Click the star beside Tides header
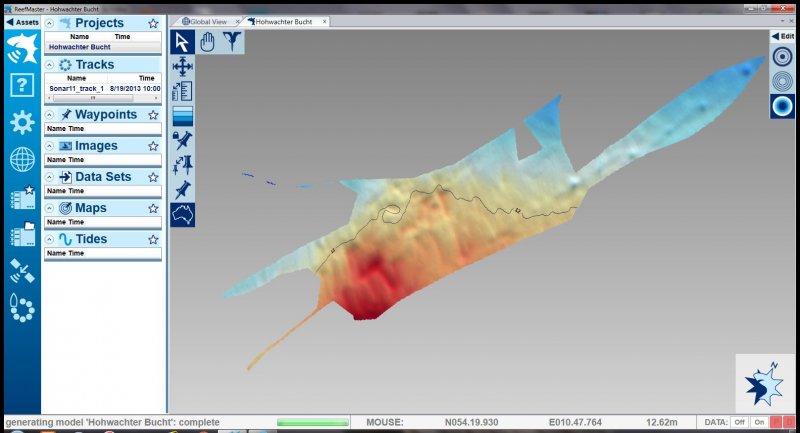The width and height of the screenshot is (800, 433). pyautogui.click(x=153, y=239)
